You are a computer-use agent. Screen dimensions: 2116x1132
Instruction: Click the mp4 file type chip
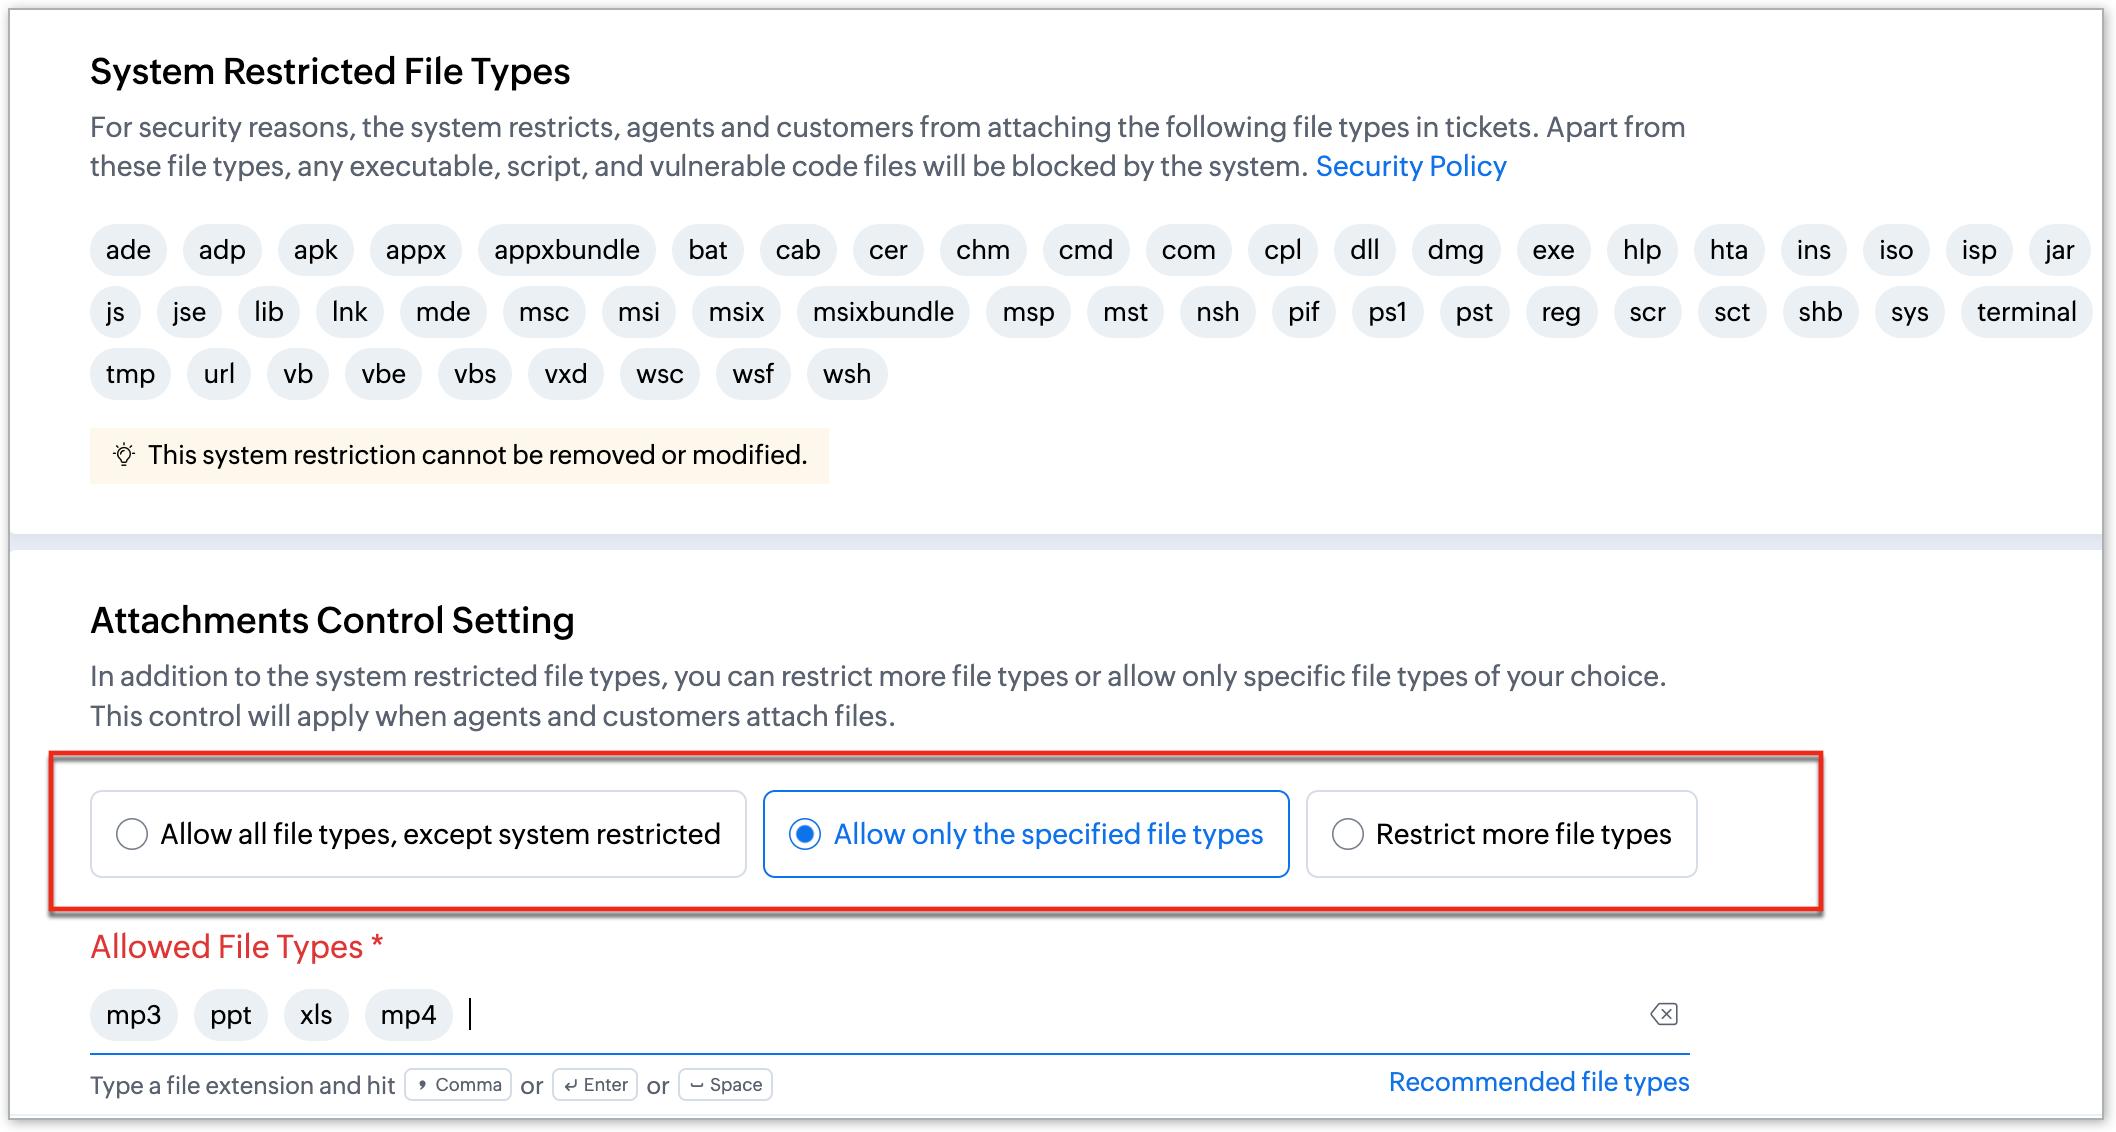(408, 1015)
